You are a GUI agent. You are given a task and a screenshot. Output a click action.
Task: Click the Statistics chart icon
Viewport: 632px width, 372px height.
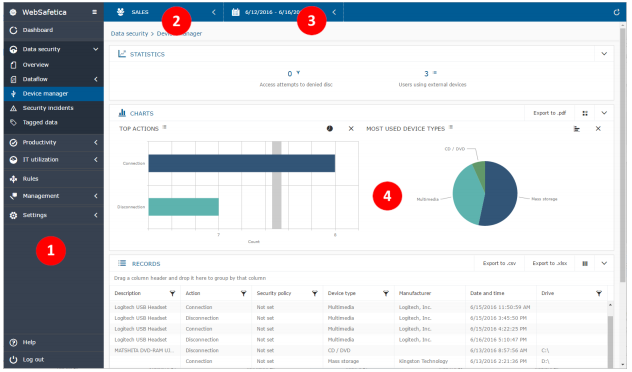pyautogui.click(x=122, y=54)
